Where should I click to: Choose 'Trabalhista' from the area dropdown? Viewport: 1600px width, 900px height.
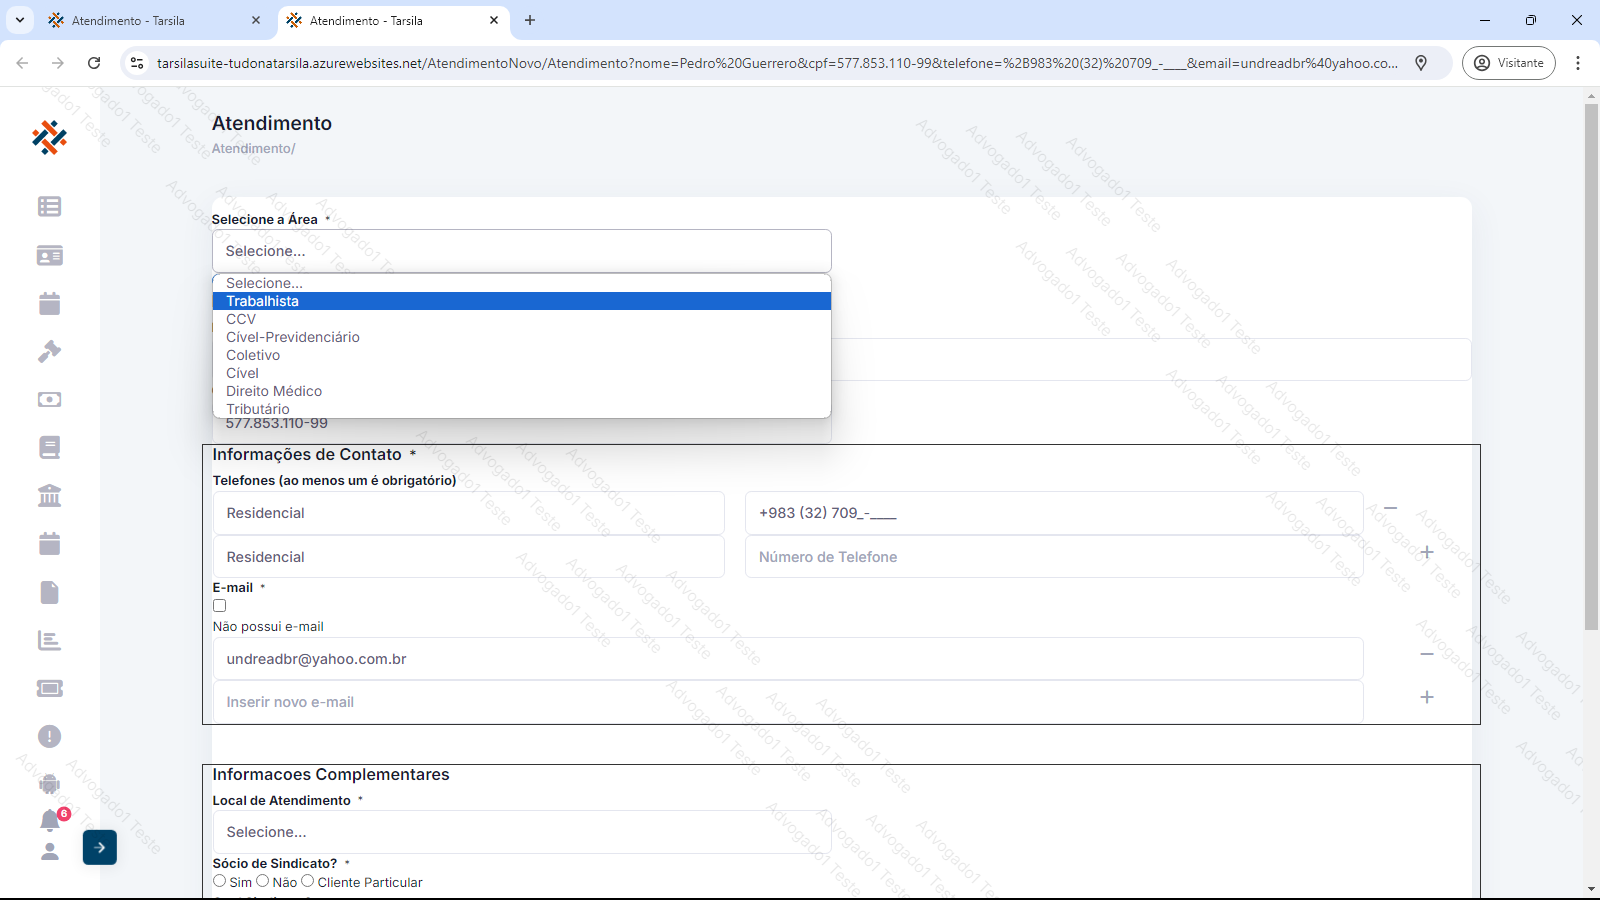point(262,301)
